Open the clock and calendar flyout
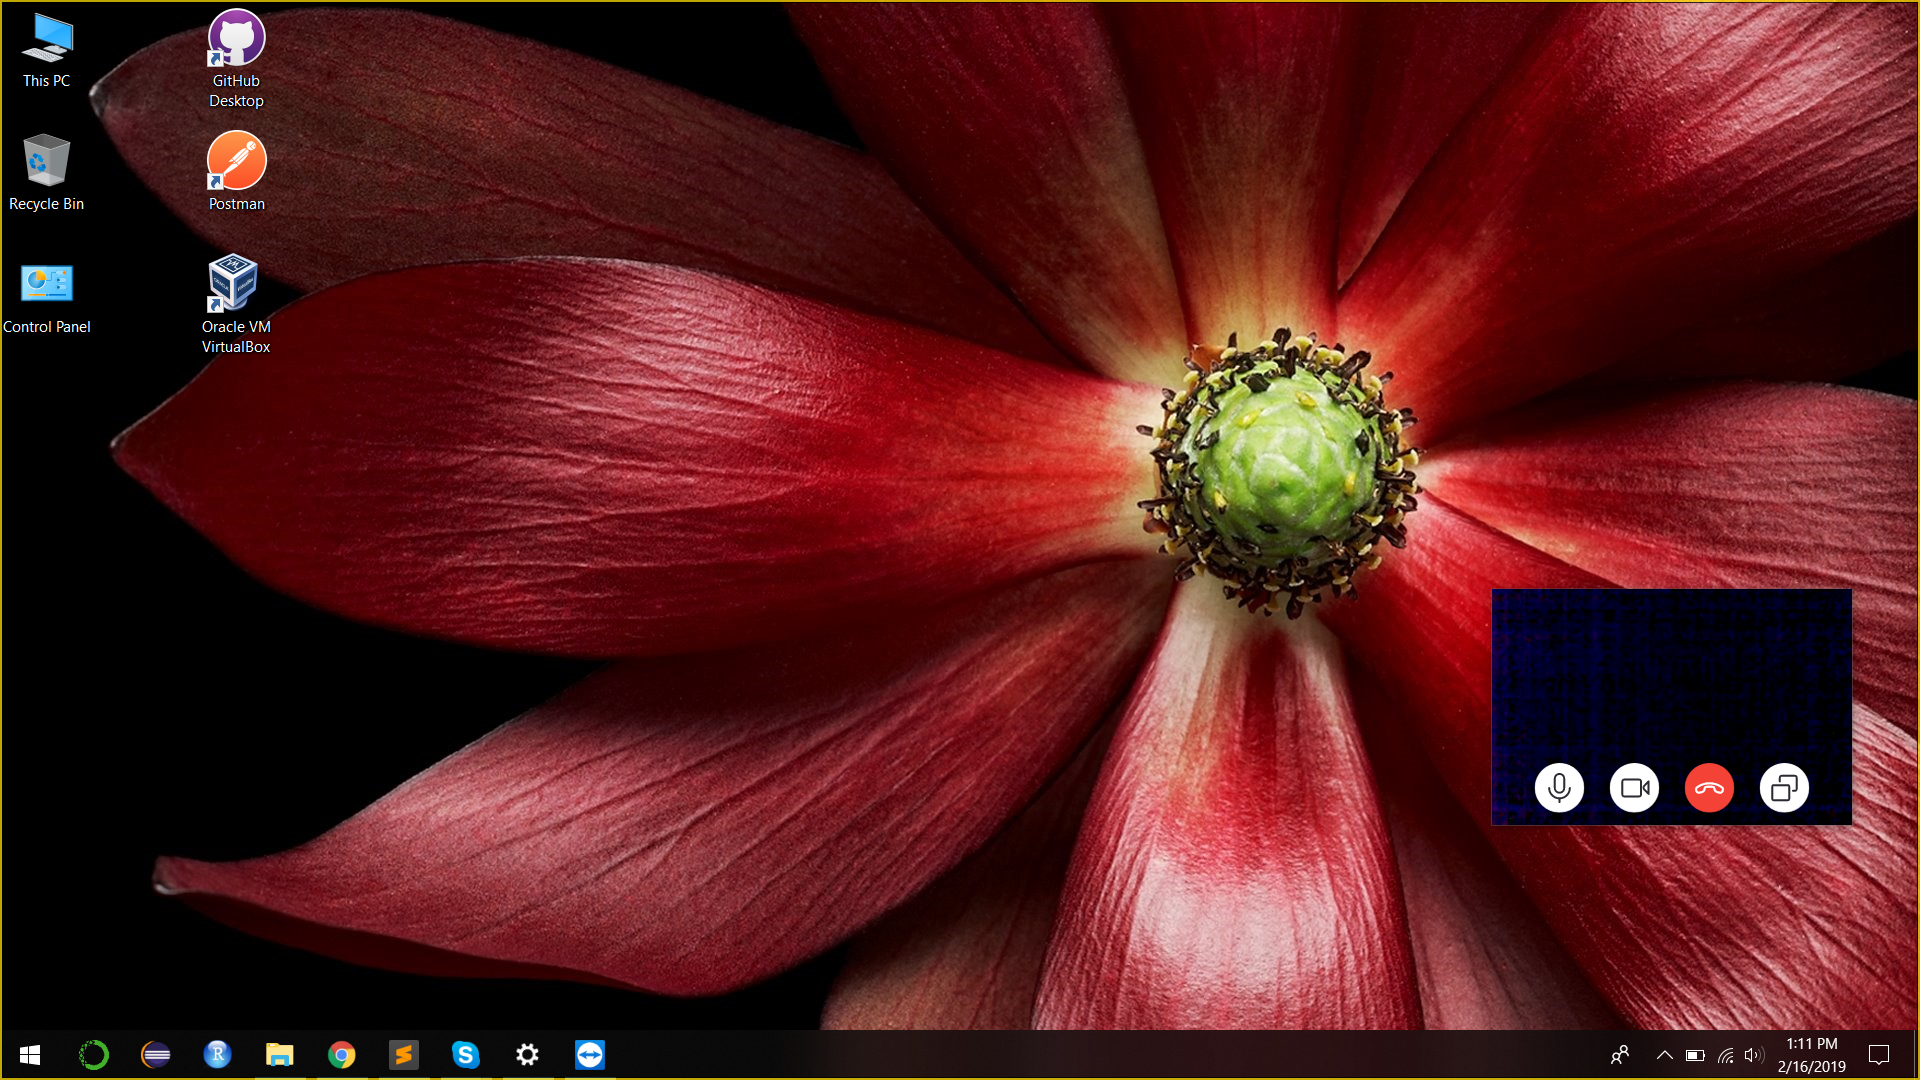The width and height of the screenshot is (1920, 1080). click(1811, 1055)
